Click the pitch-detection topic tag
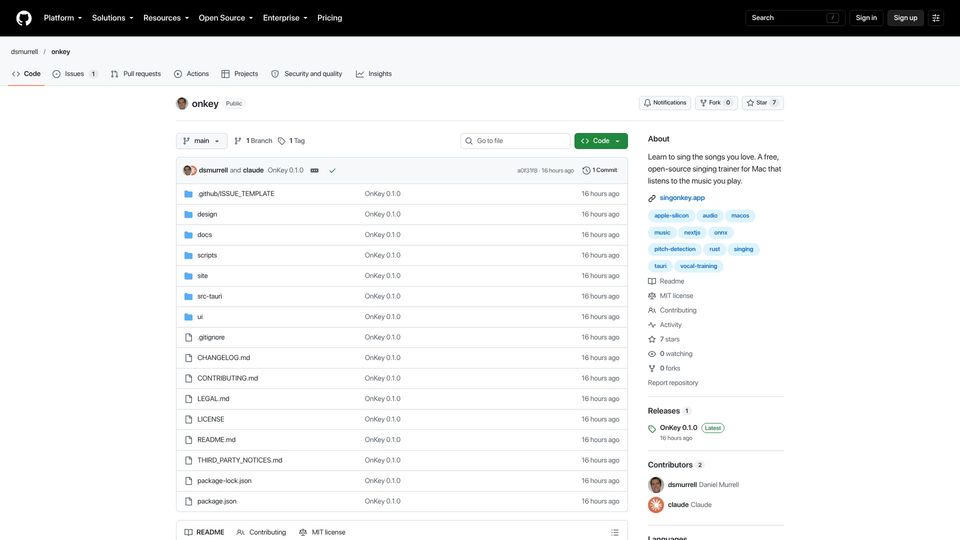The width and height of the screenshot is (960, 540). [675, 249]
